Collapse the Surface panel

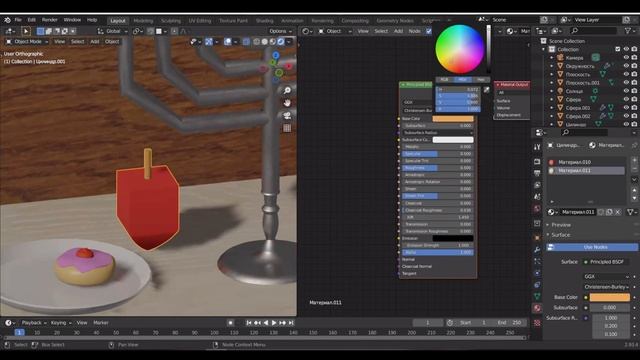click(x=560, y=235)
